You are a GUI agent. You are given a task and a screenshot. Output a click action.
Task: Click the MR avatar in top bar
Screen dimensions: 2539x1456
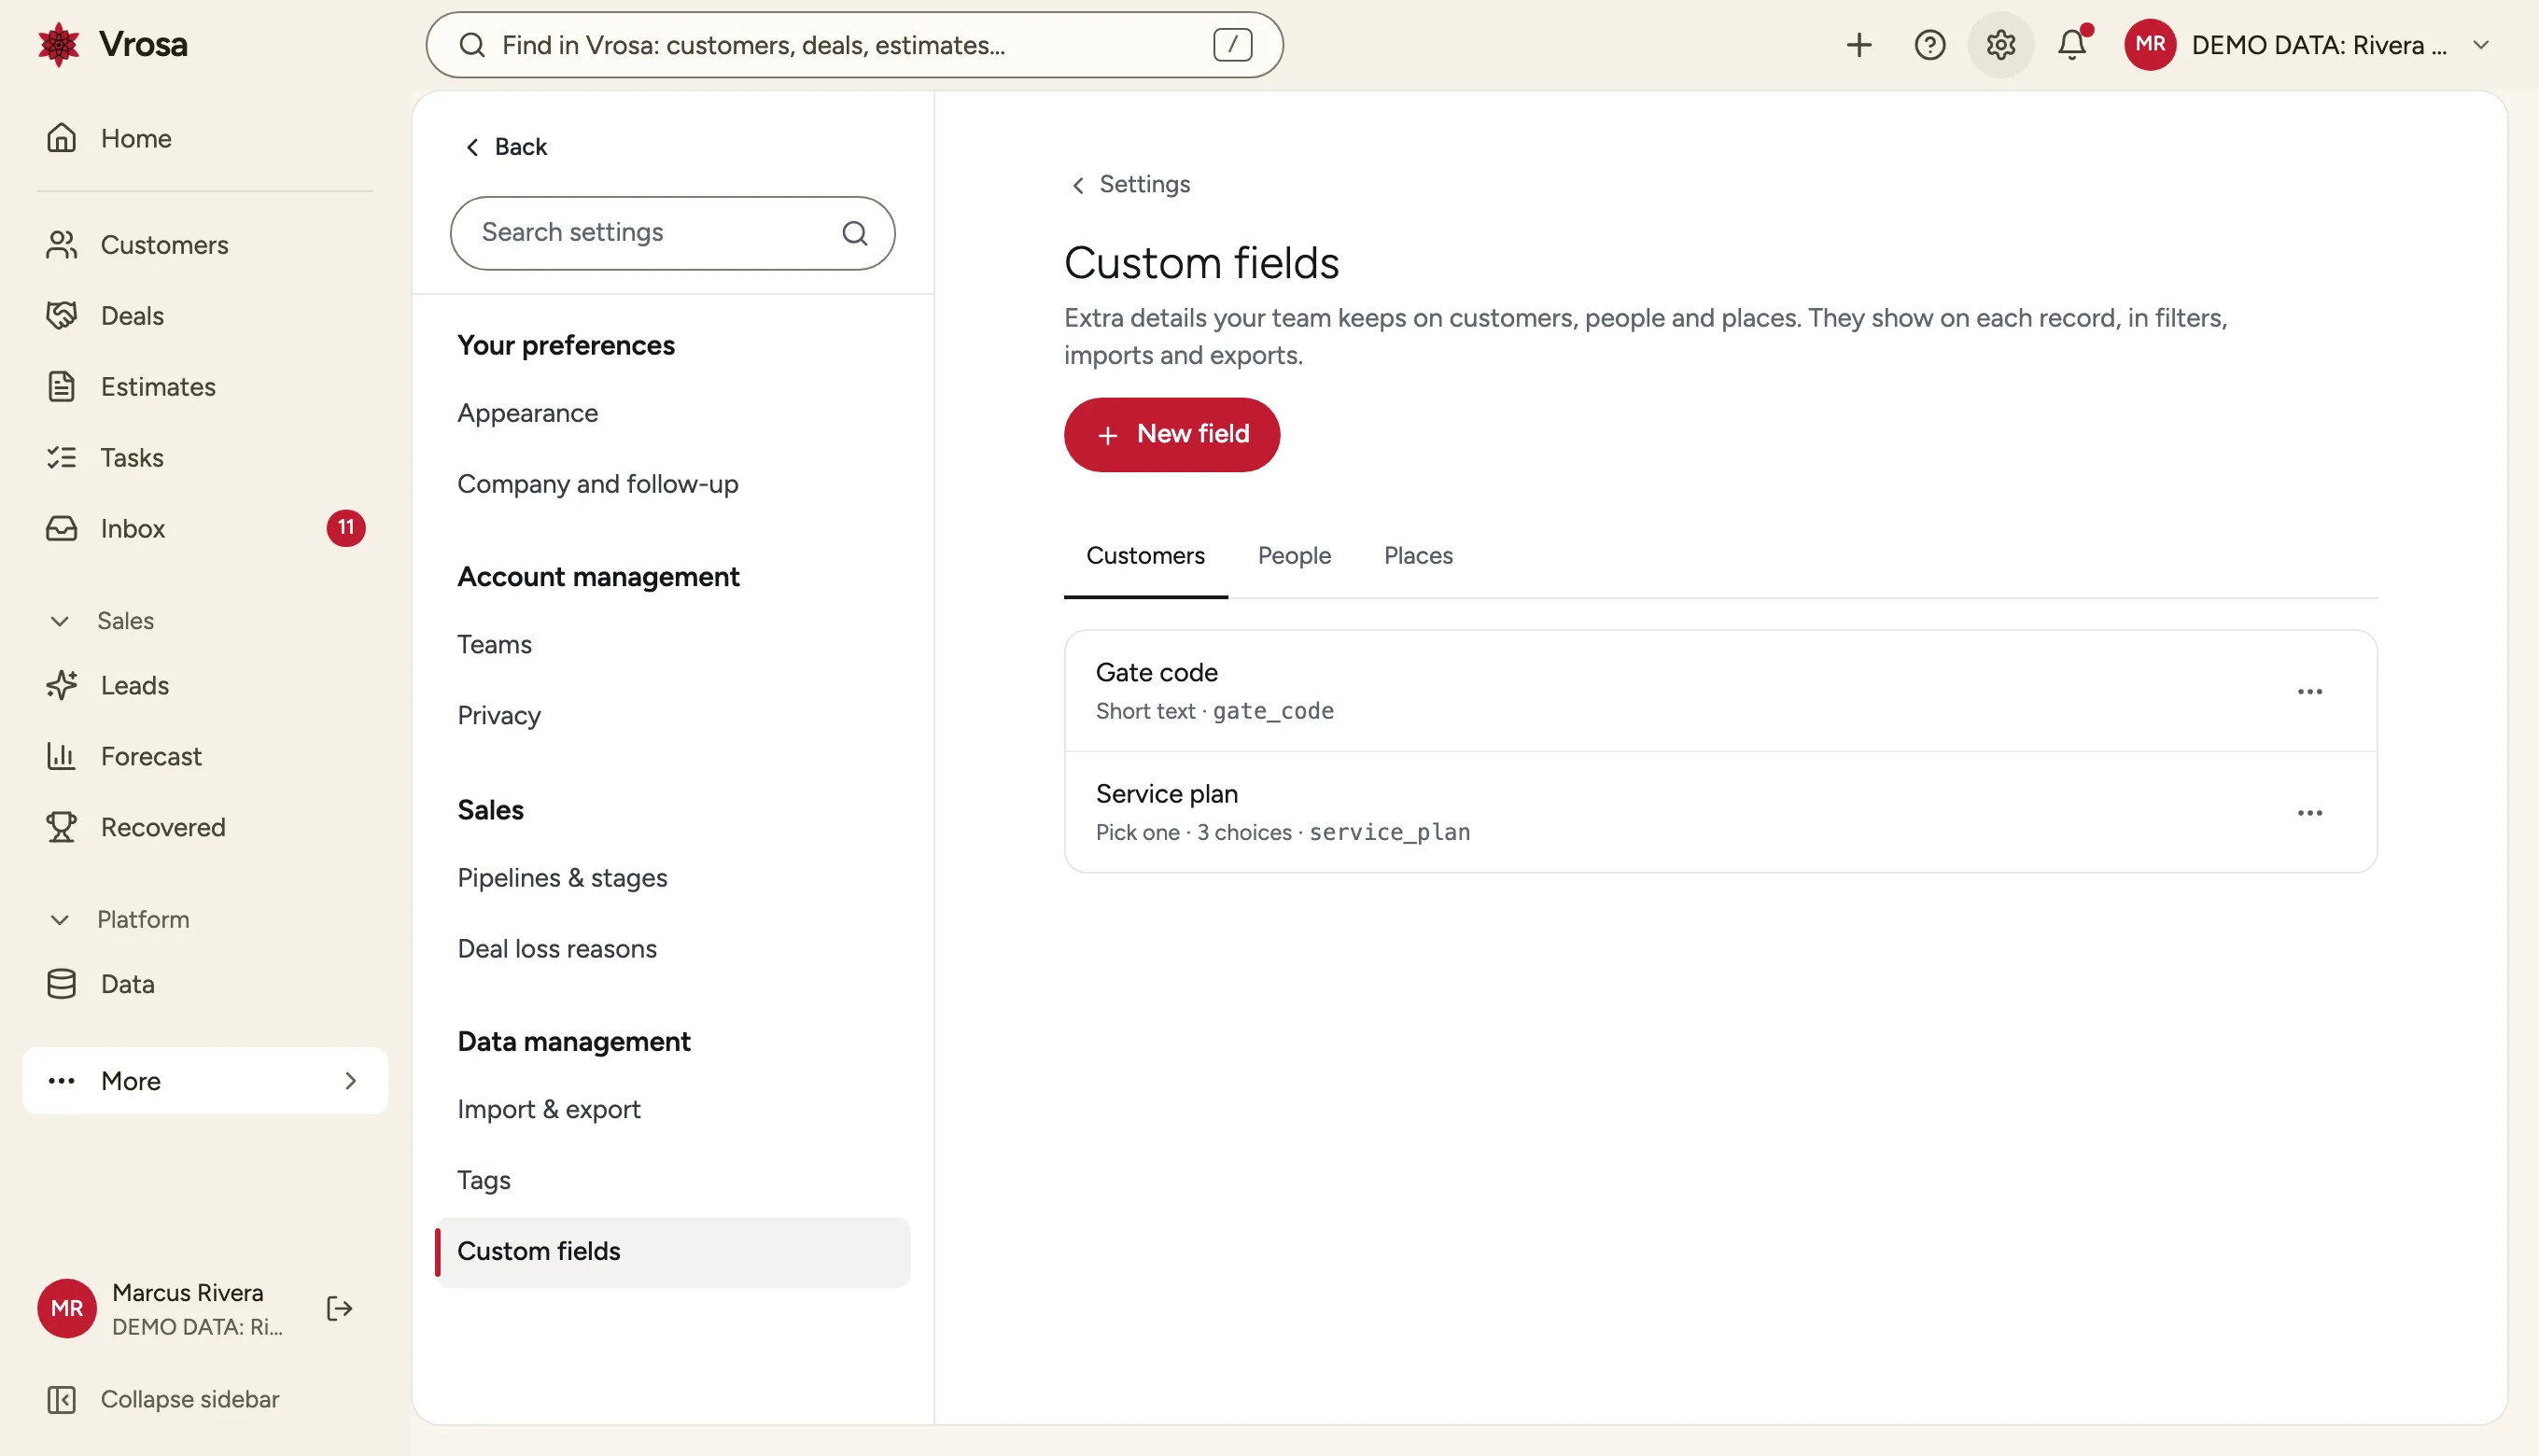coord(2149,45)
